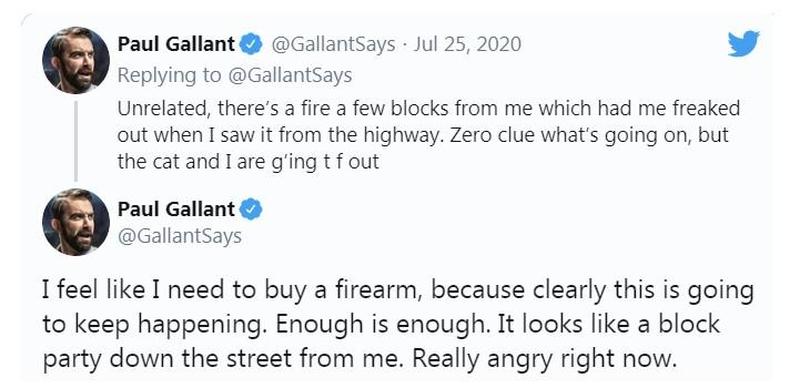Open the Jul 25, 2020 timestamp
The height and width of the screenshot is (388, 800).
pos(467,45)
